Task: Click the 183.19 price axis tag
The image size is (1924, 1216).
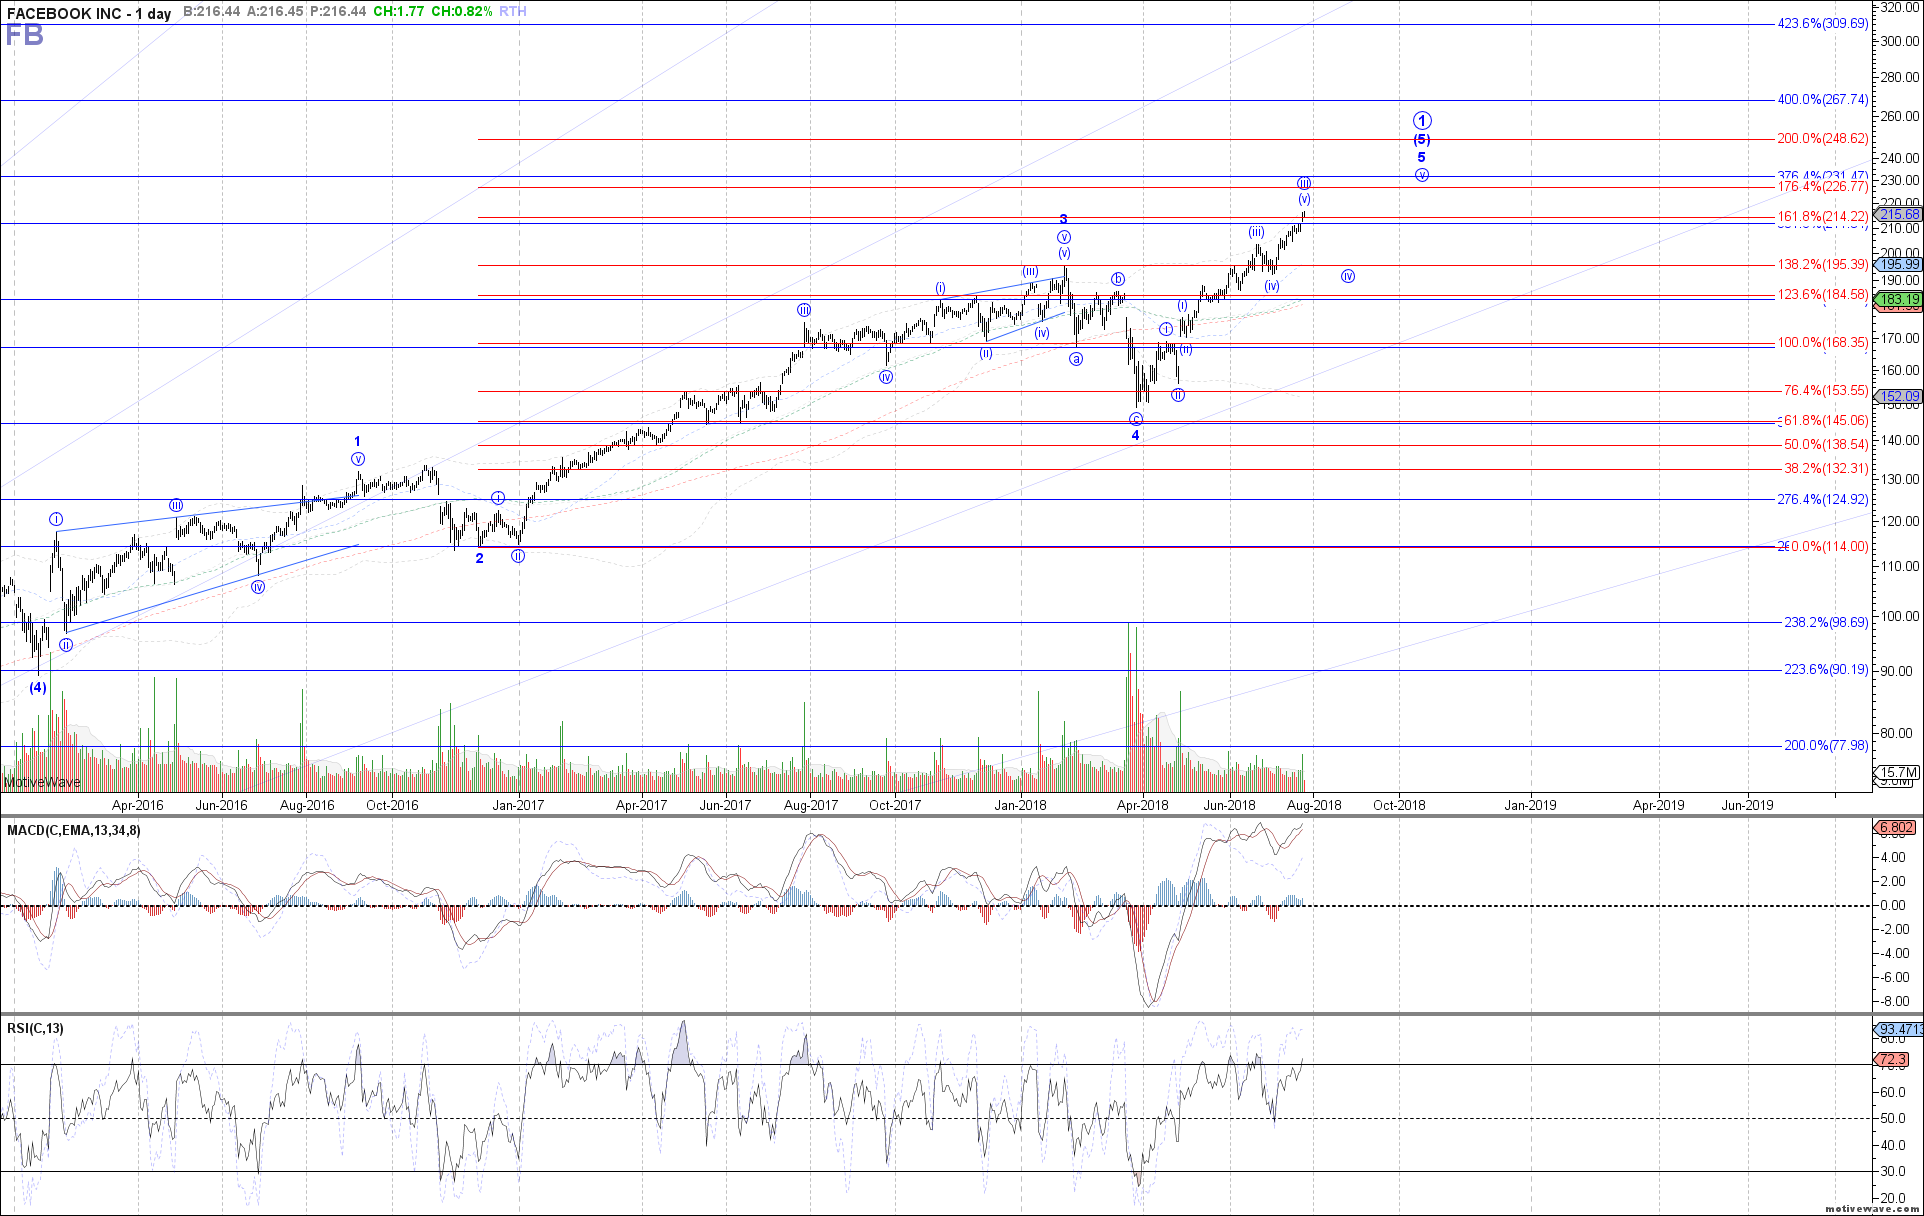Action: tap(1898, 299)
